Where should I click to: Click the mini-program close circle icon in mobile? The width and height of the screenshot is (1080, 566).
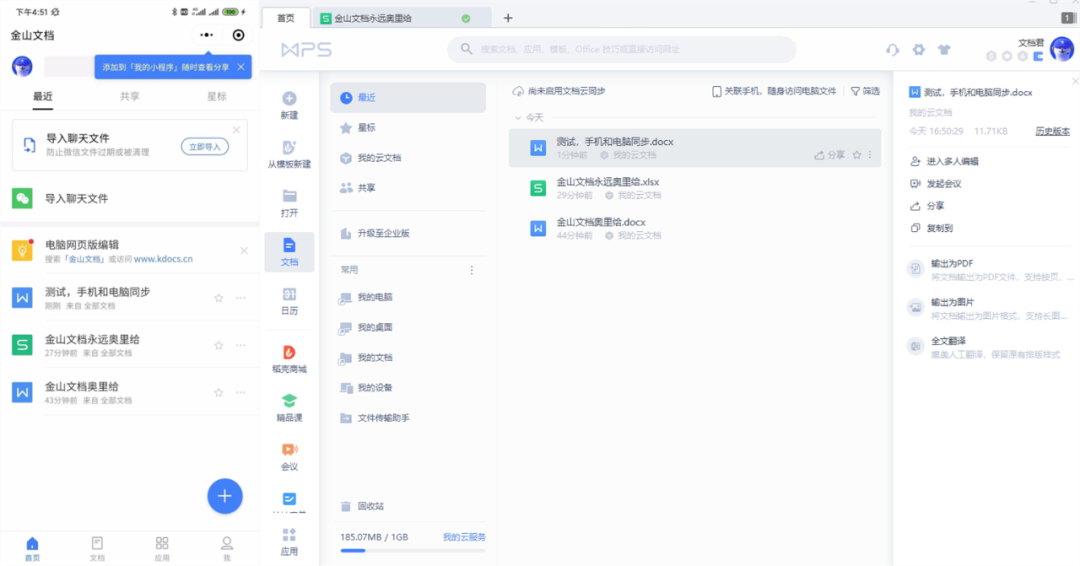238,35
